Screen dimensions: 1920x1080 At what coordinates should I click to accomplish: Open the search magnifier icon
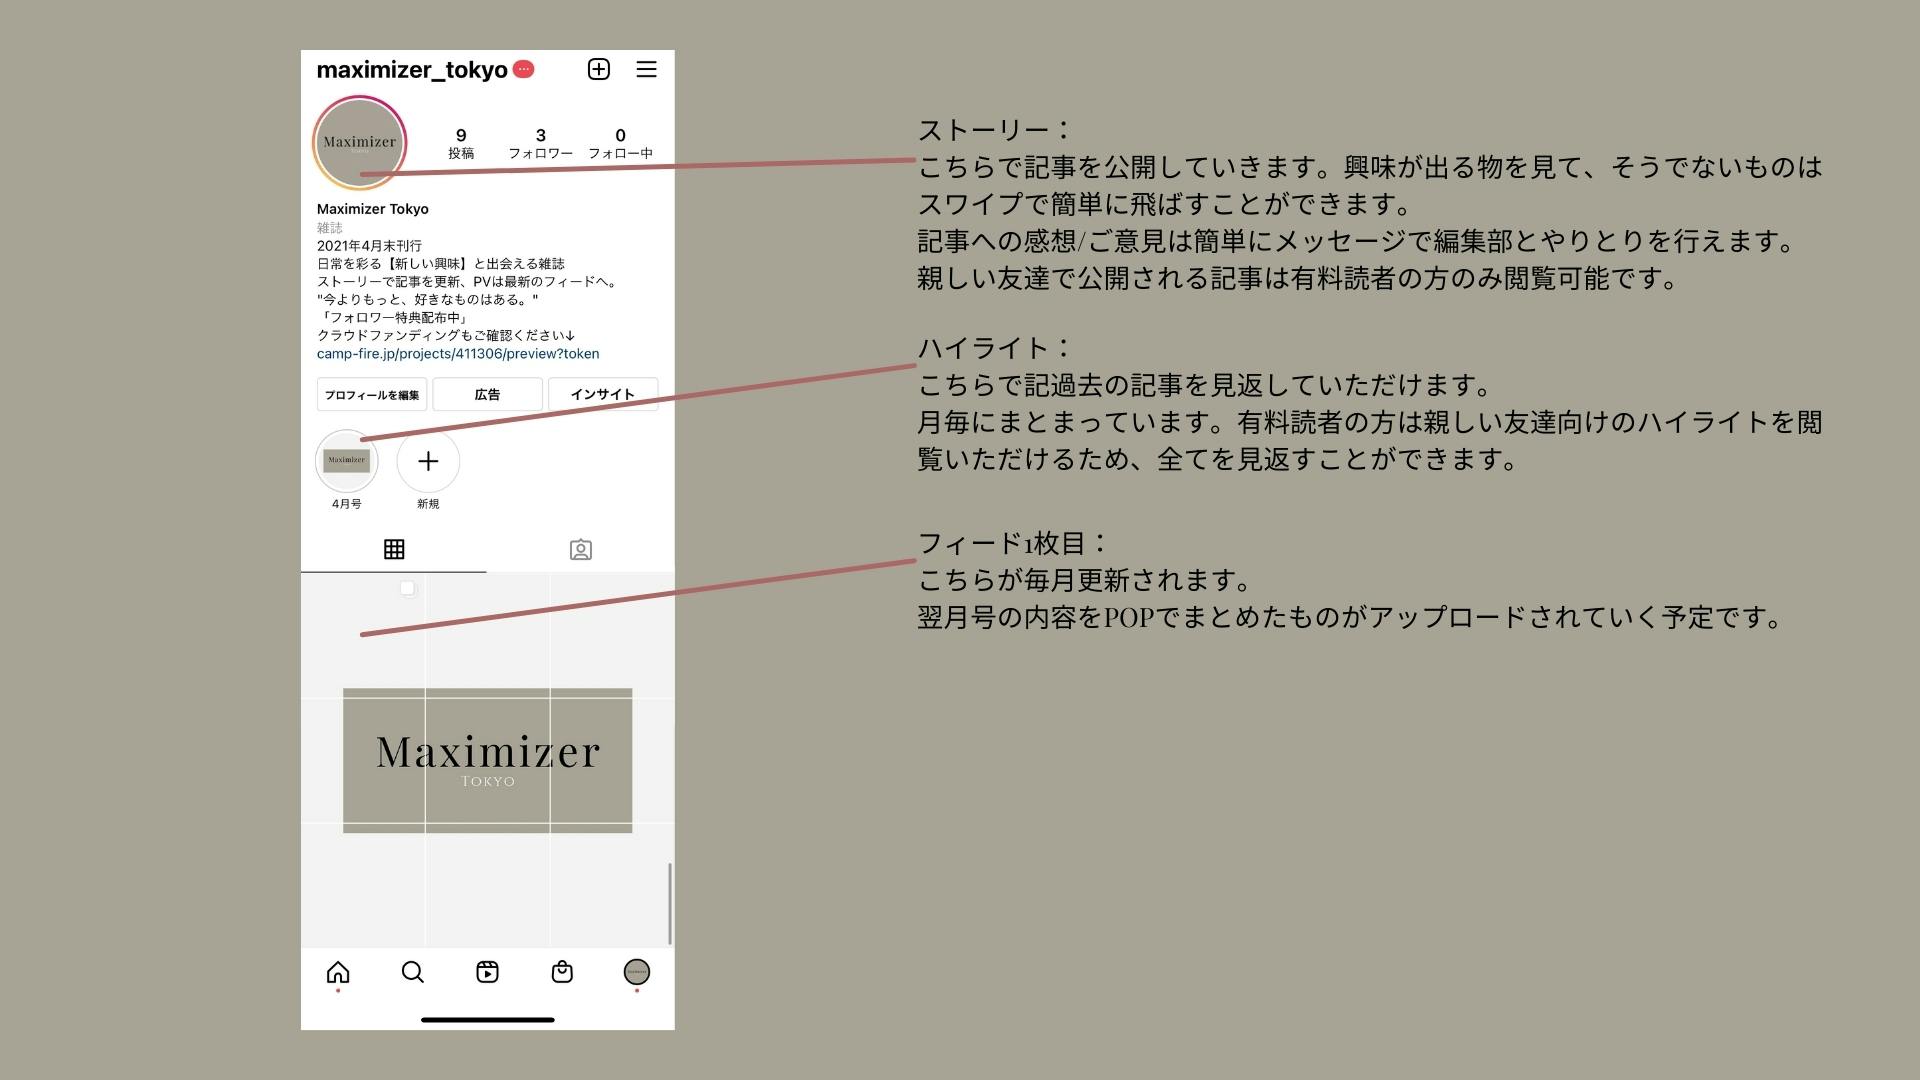(412, 972)
